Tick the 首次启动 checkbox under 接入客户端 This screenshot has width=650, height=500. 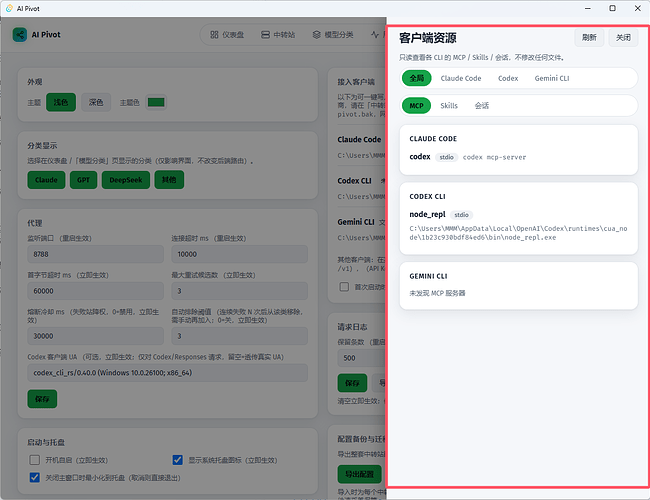pos(344,286)
